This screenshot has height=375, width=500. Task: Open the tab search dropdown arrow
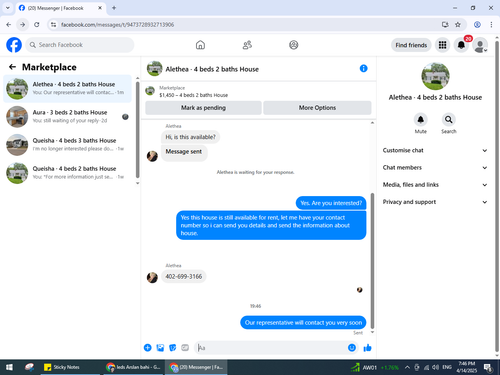8,8
